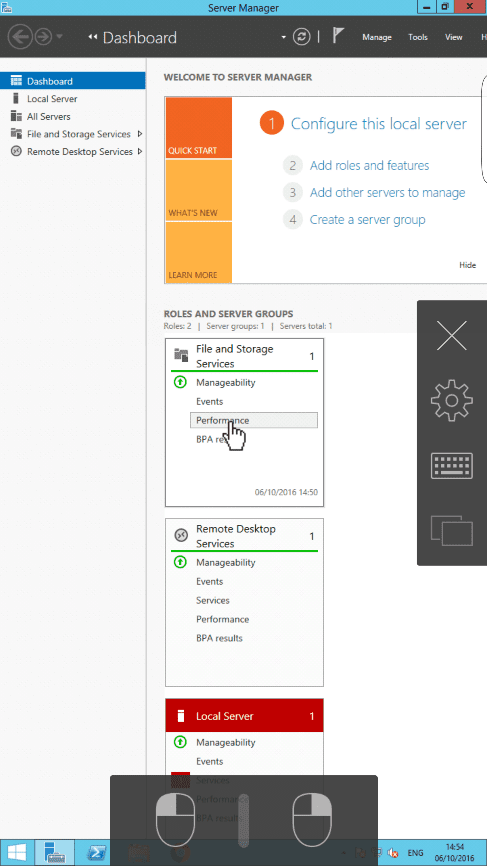Viewport: 487px width, 866px height.
Task: Open Performance in Remote Desktop Services tile
Action: (x=223, y=619)
